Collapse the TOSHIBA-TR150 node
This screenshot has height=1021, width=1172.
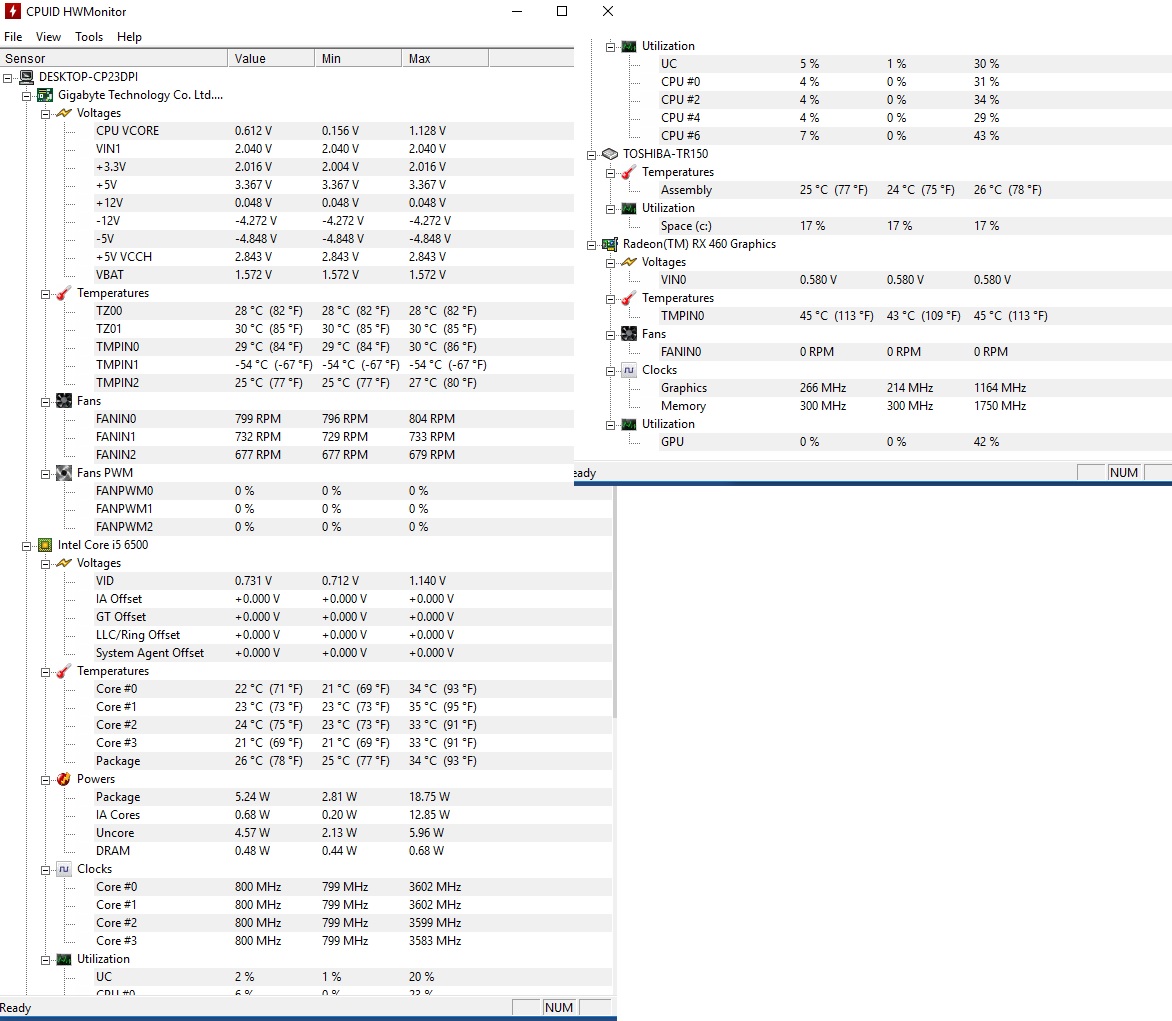[x=591, y=155]
